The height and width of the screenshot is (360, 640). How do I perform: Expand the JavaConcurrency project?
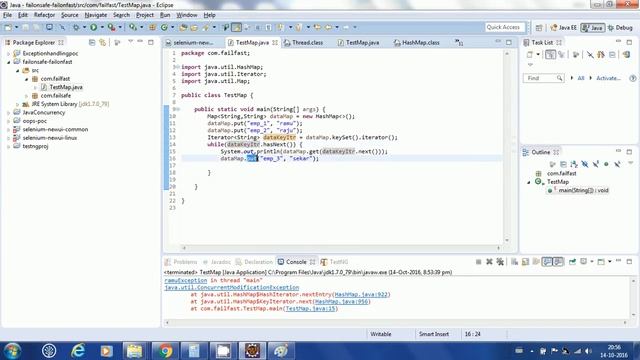pos(9,113)
